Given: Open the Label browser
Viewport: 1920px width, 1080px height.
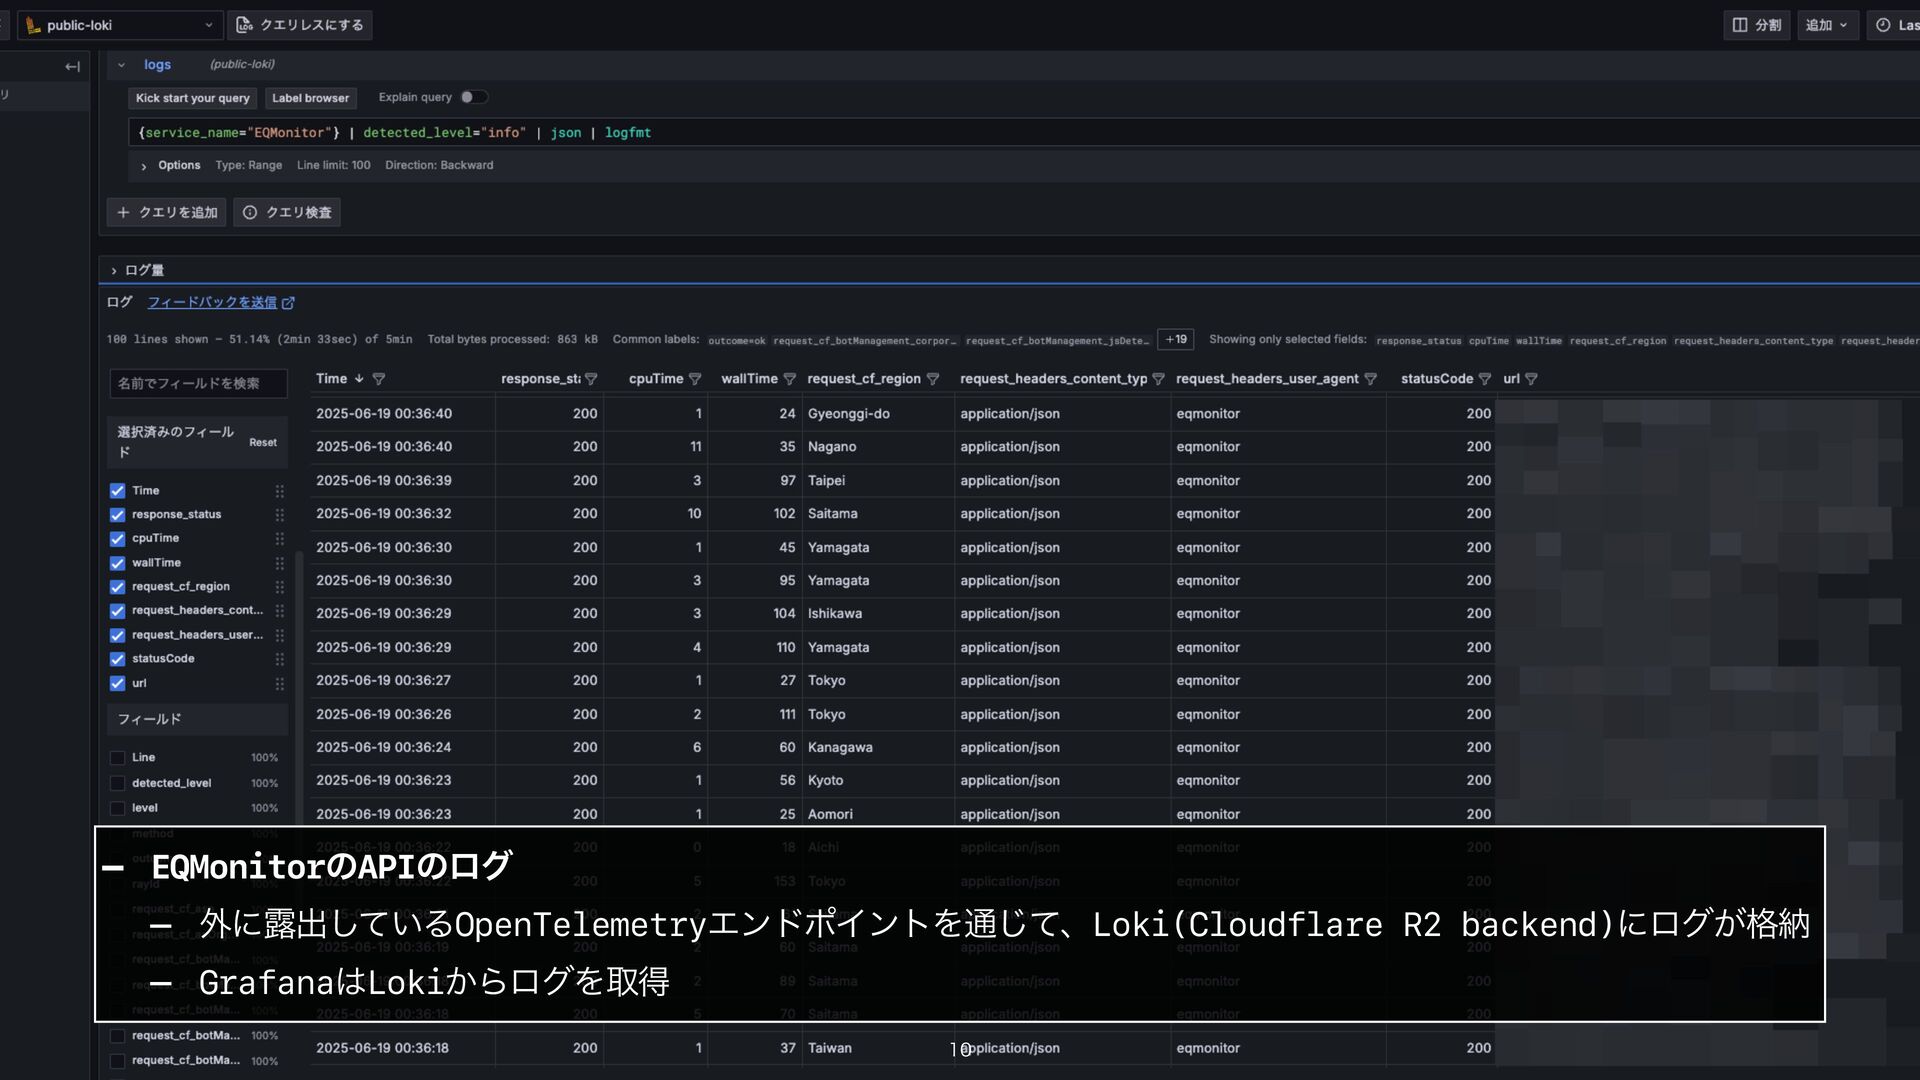Looking at the screenshot, I should [x=310, y=98].
